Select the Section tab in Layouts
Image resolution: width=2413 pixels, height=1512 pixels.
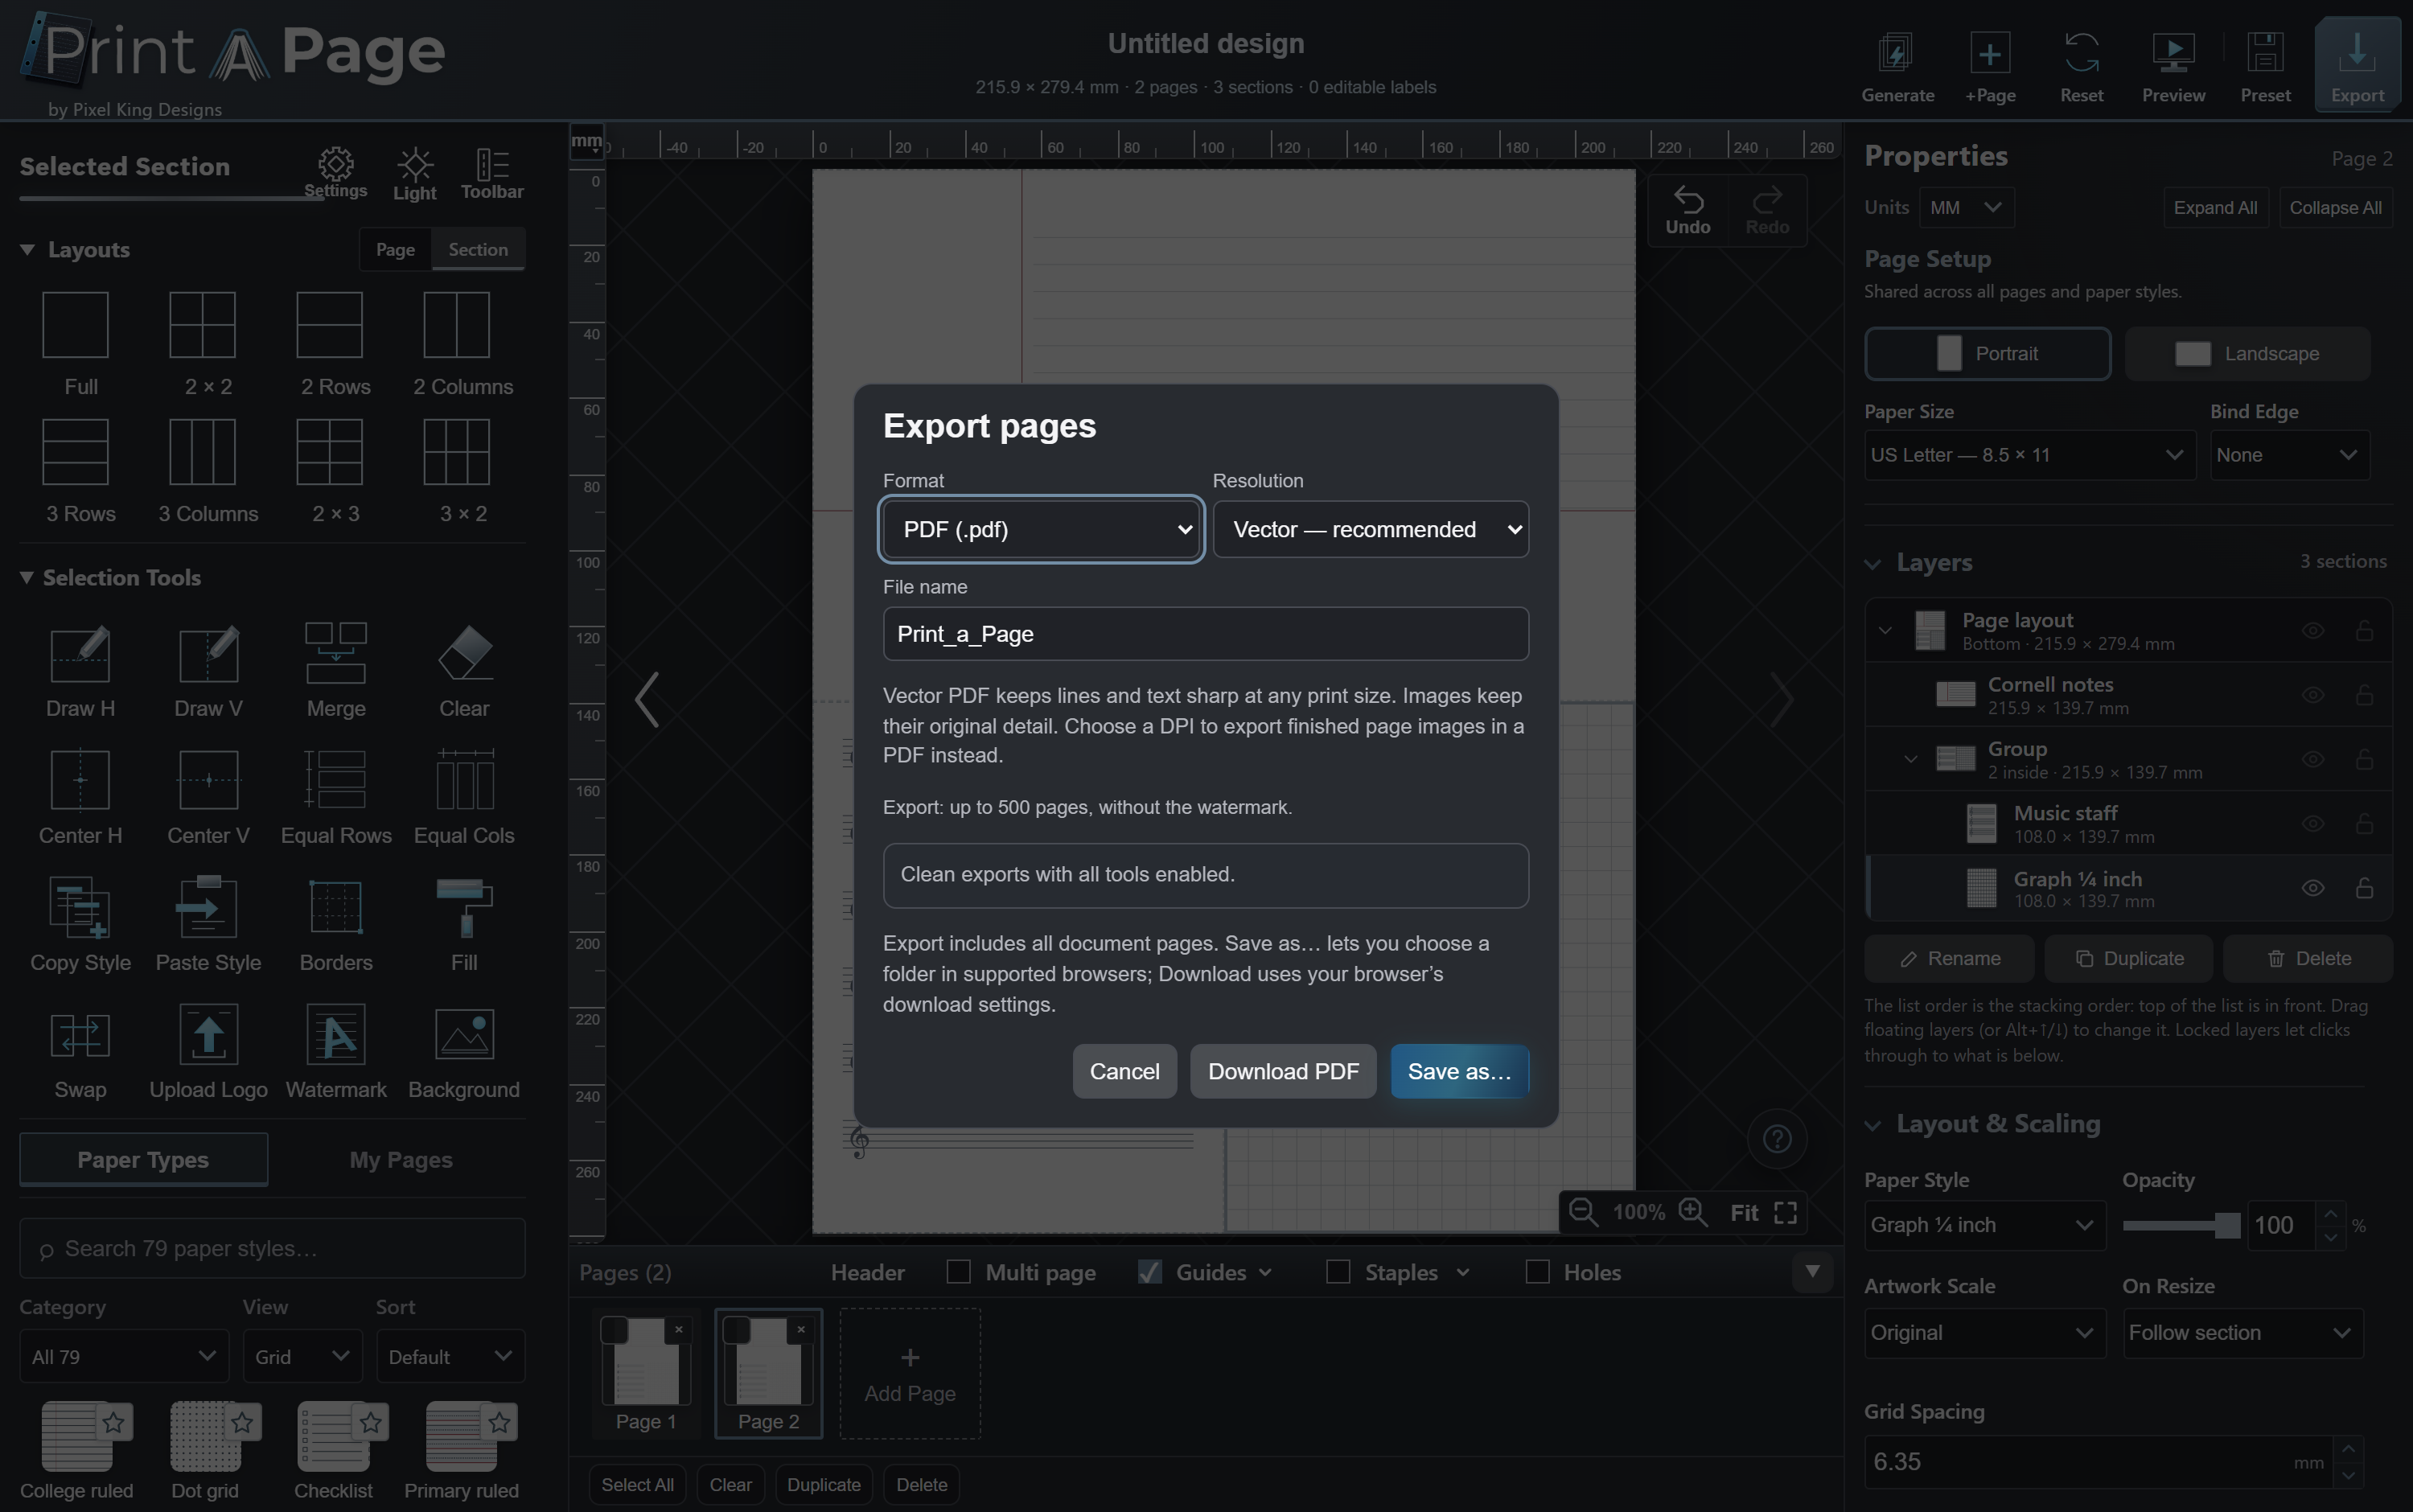(x=478, y=250)
